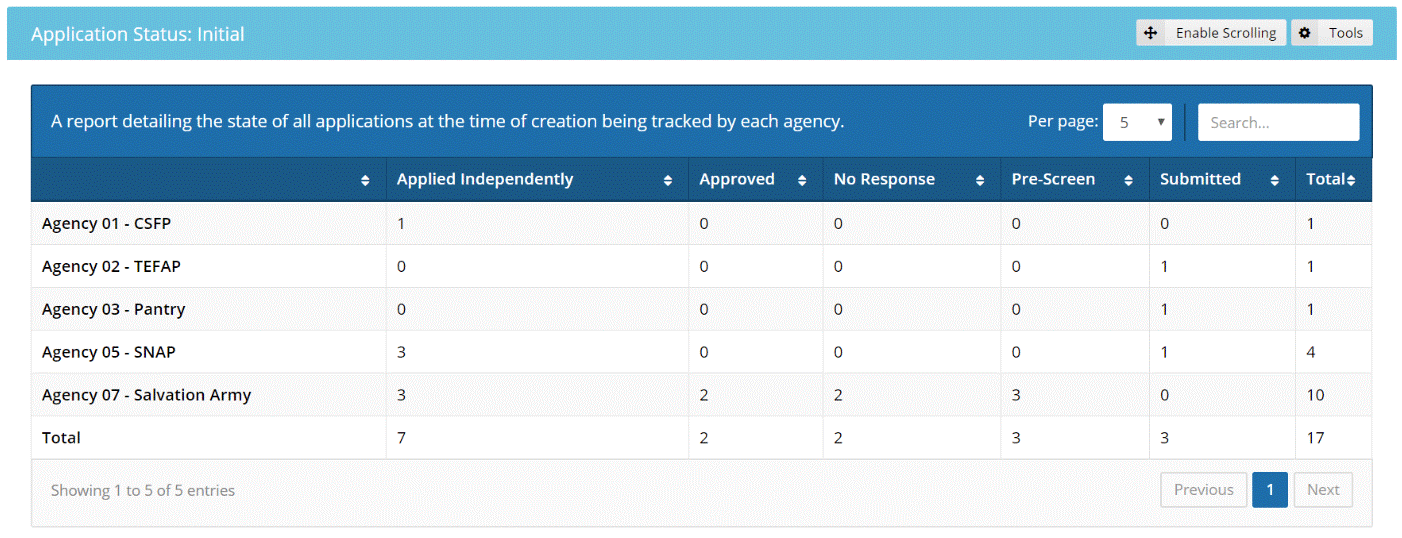Screen dimensions: 1402x538
Task: Click the move arrows icon beside Enable Scrolling
Action: (x=1151, y=33)
